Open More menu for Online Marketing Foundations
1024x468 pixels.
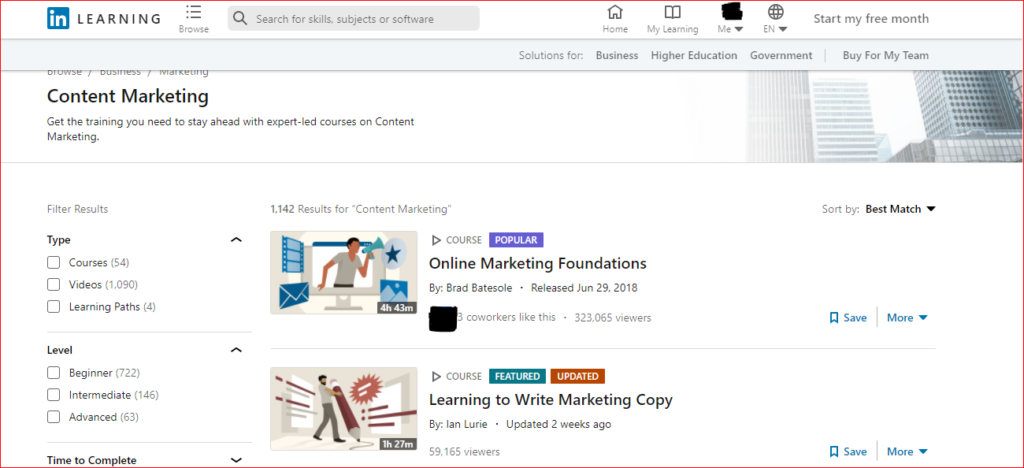[907, 318]
